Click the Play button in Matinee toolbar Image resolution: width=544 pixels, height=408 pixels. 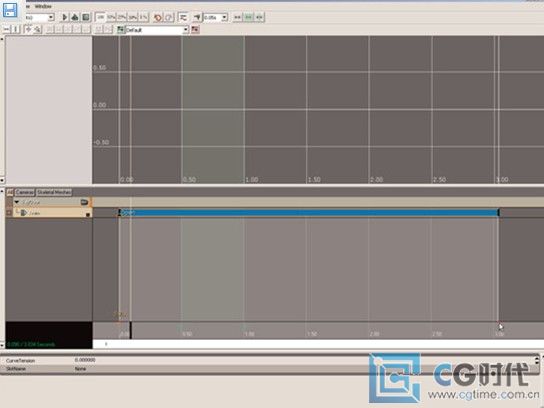[65, 17]
